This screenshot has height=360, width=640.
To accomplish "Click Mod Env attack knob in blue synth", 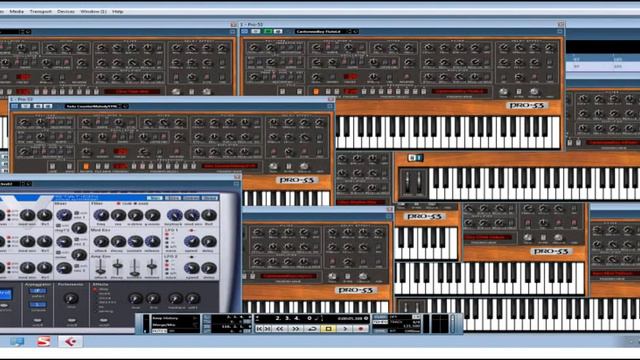I will (x=101, y=242).
